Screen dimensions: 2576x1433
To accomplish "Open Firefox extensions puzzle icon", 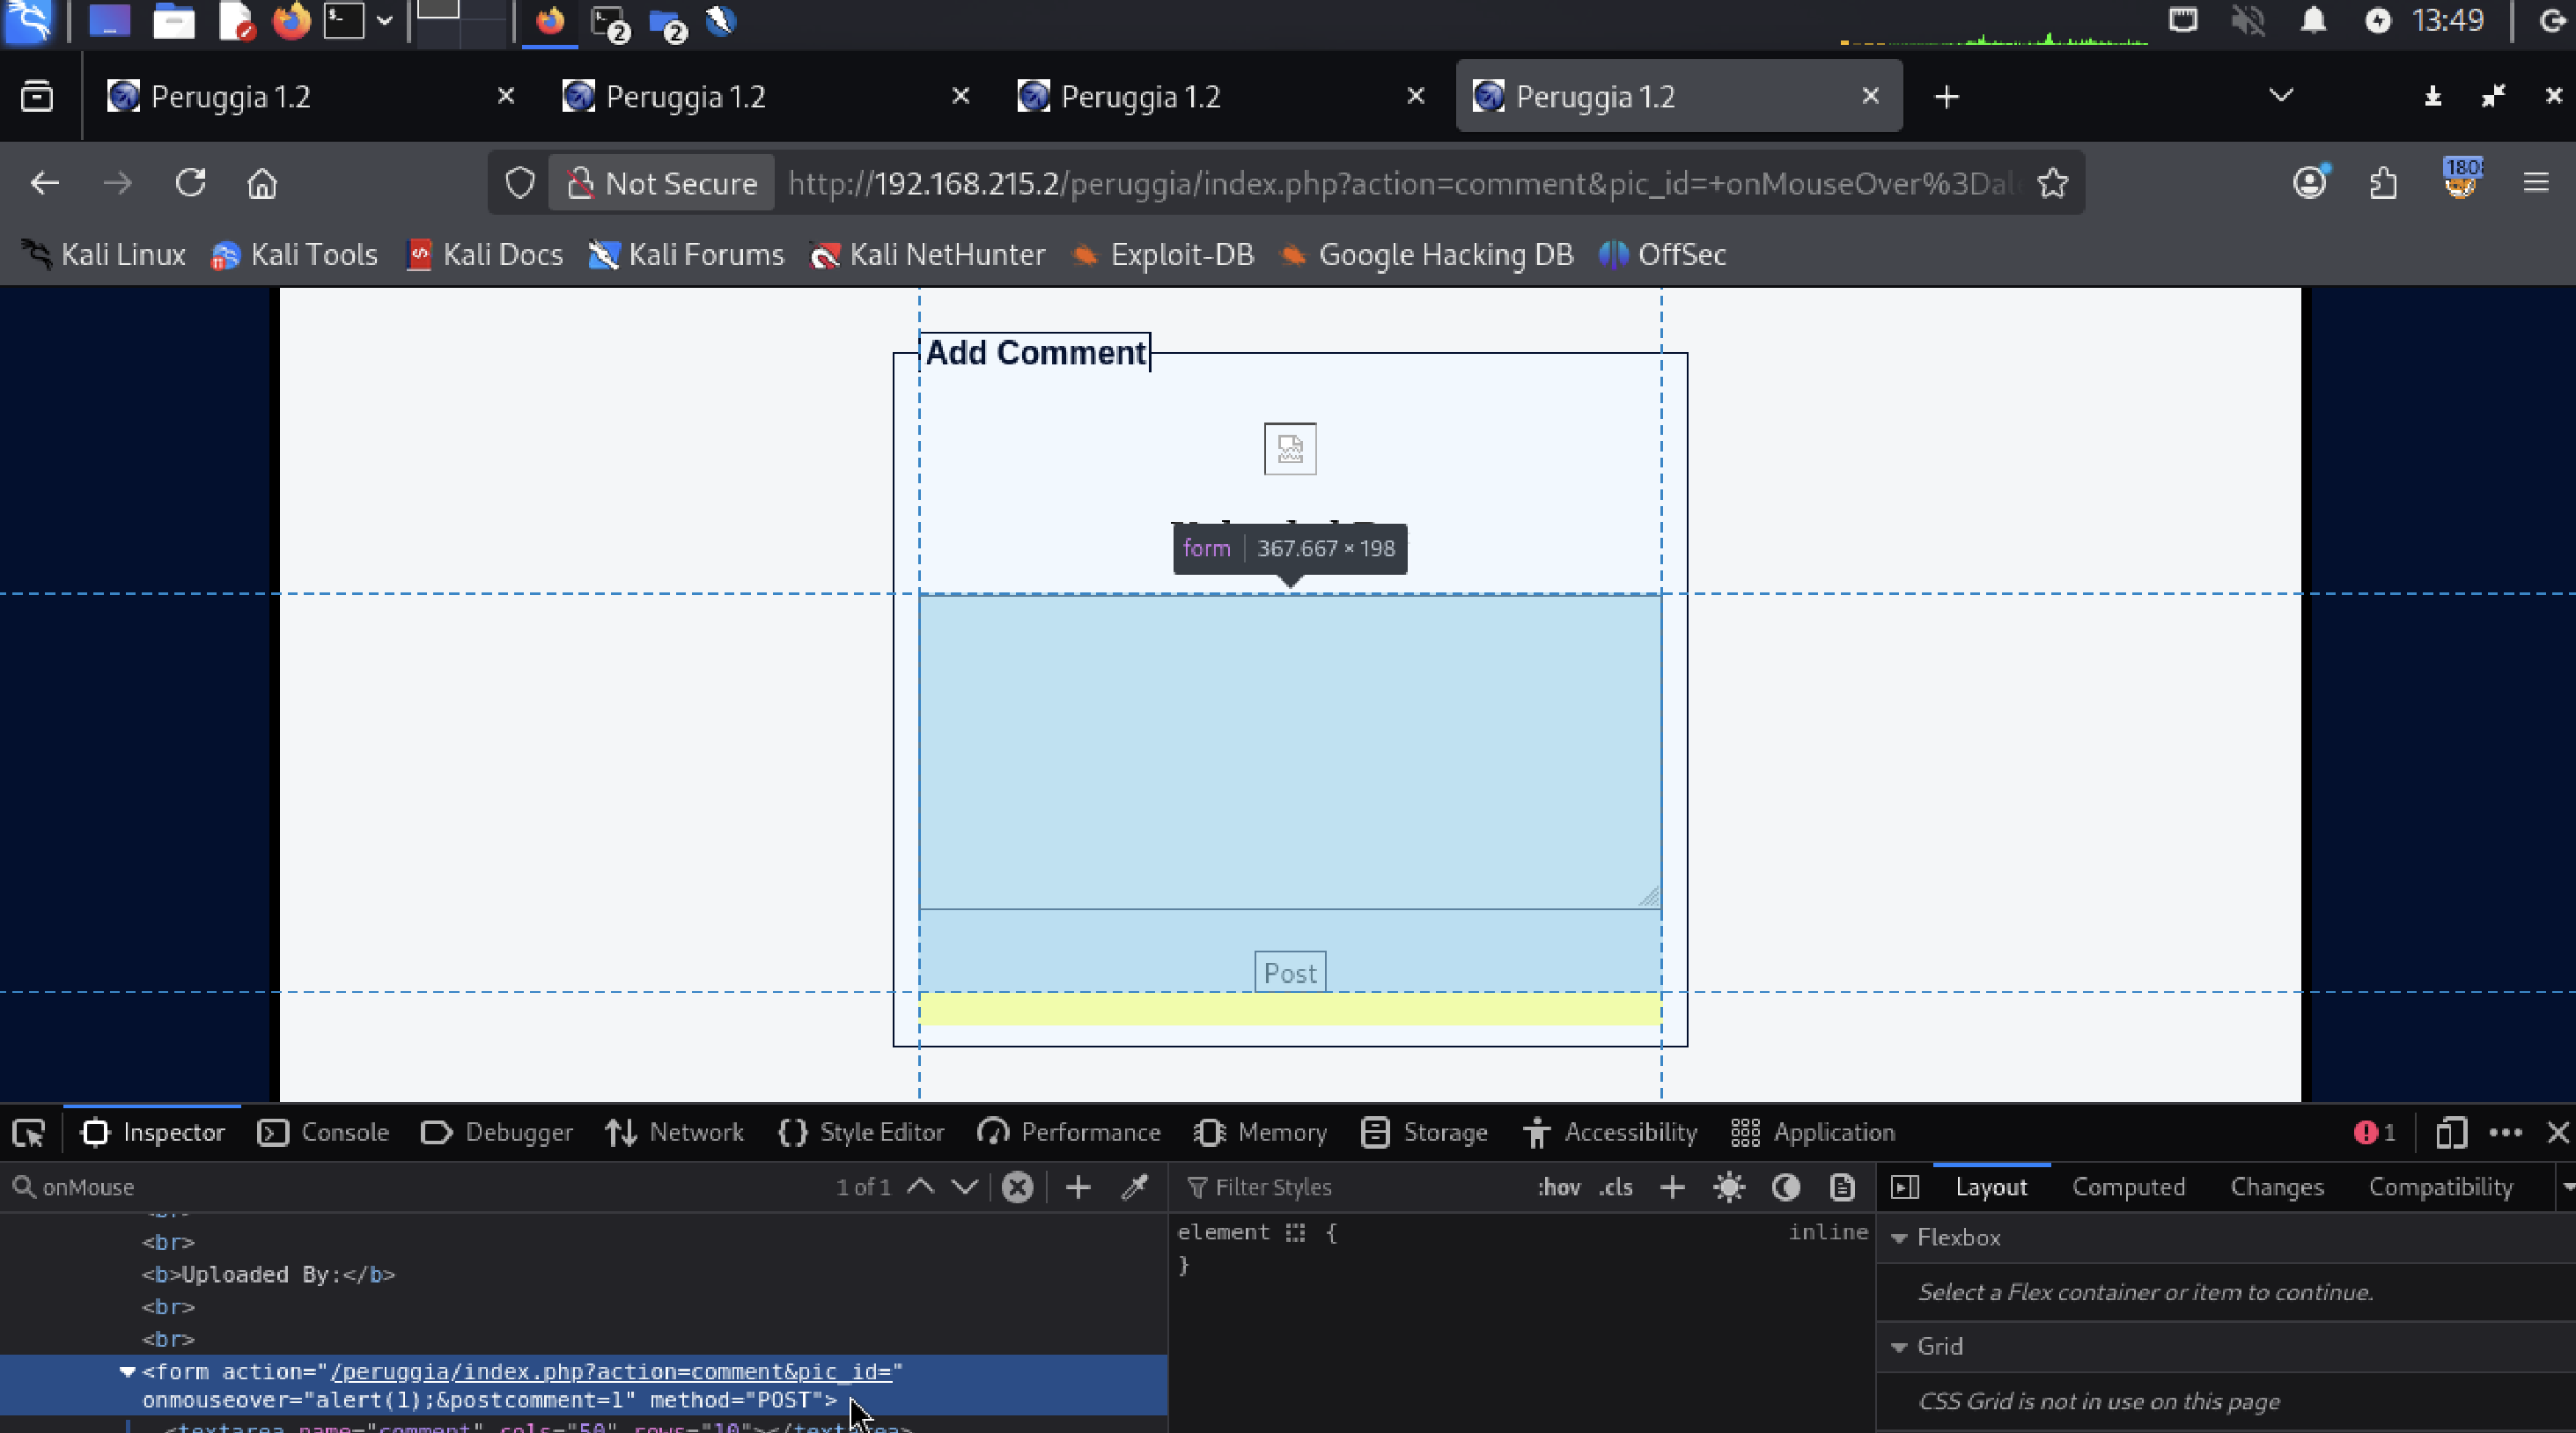I will [x=2383, y=183].
